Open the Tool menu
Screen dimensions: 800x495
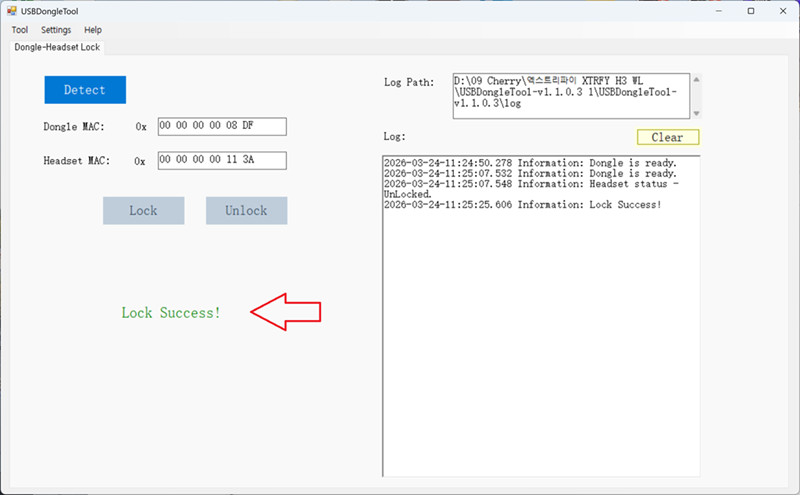coord(19,30)
